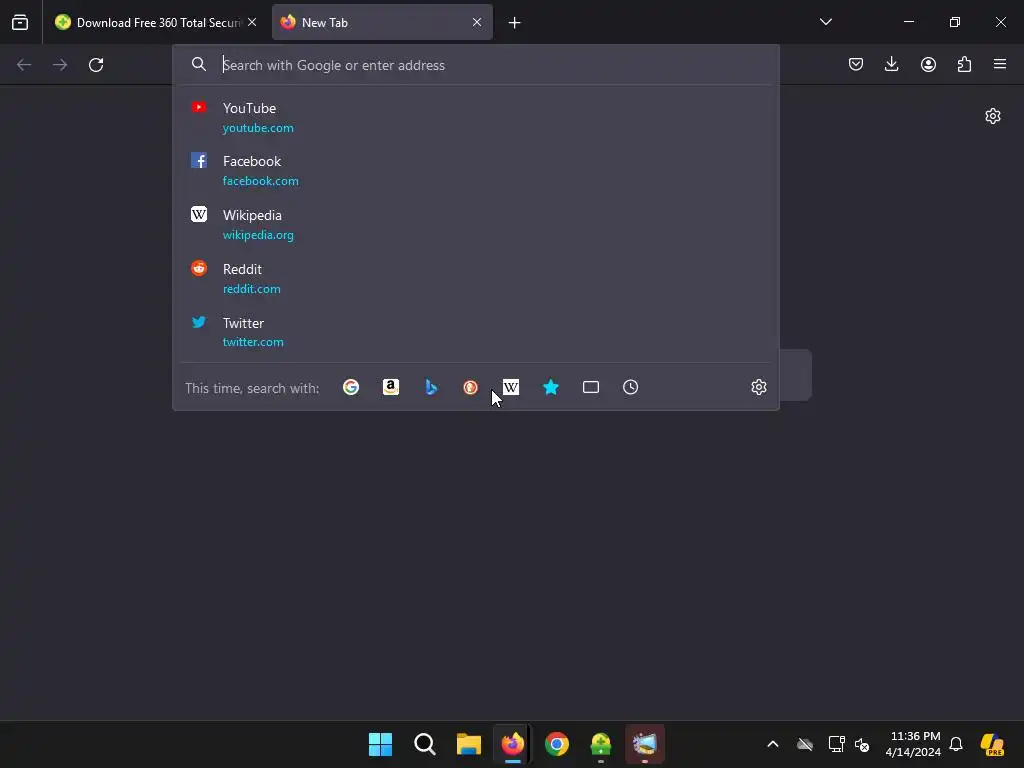
Task: Open the Firefox application menu
Action: (1000, 64)
